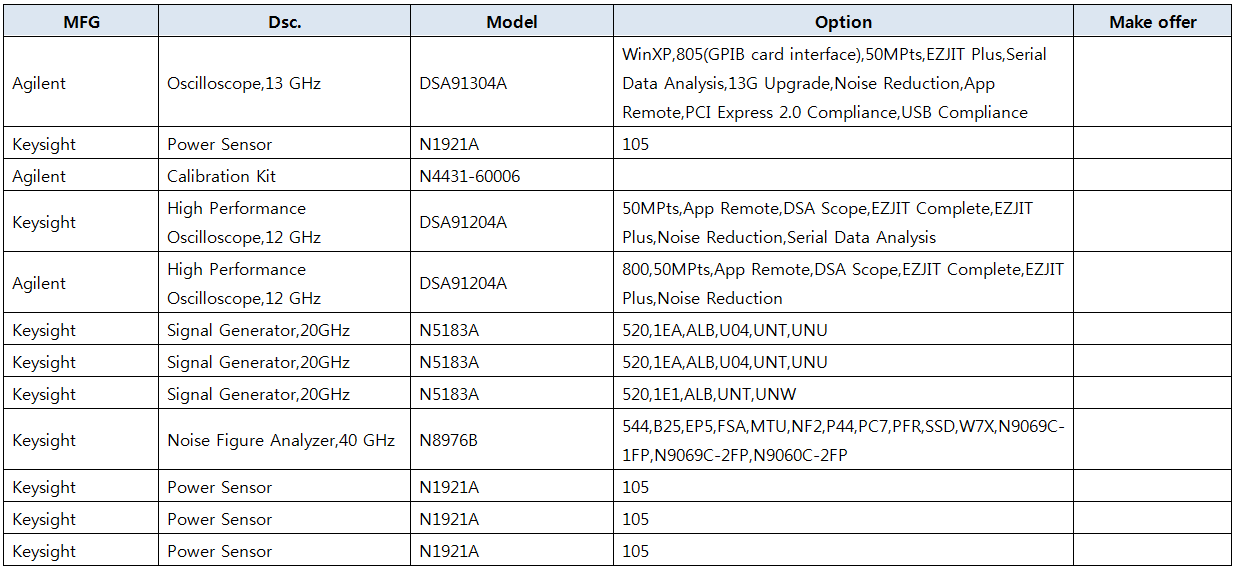Select the Make offer cell for Calibration Kit
Viewport: 1237px width, 571px height.
(1152, 176)
